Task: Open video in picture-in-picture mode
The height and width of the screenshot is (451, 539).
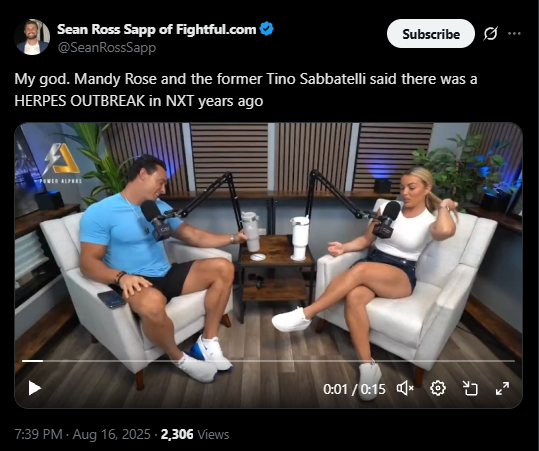Action: click(x=470, y=388)
